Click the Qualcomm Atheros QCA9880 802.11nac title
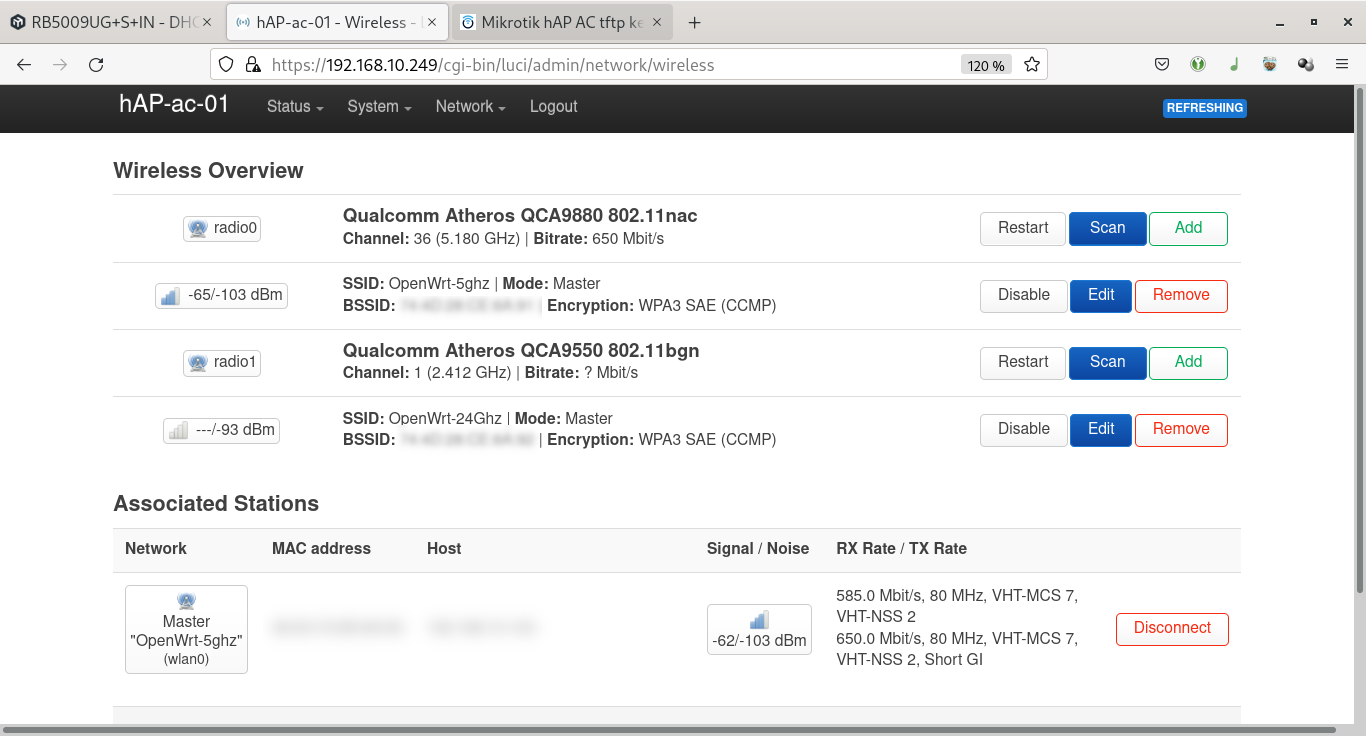Screen dimensions: 1366x736 pos(520,216)
